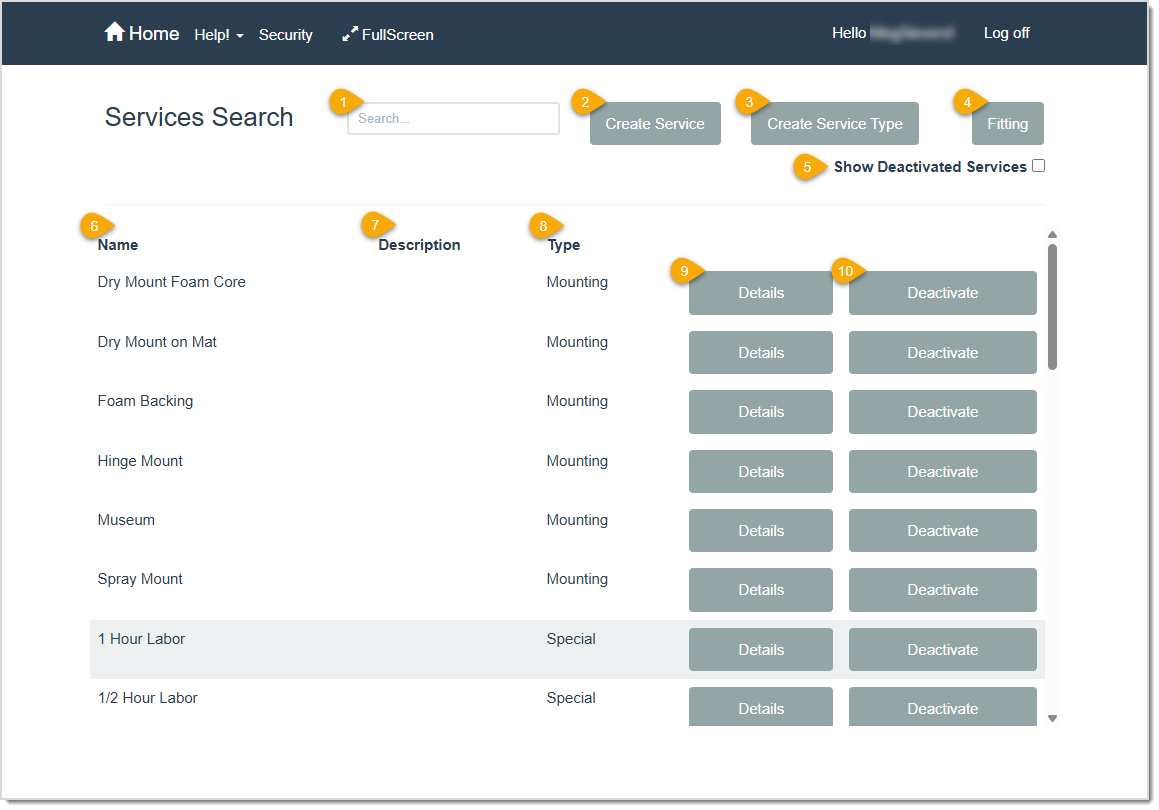This screenshot has width=1159, height=810.
Task: Enable Show Deactivated Services
Action: (1038, 165)
